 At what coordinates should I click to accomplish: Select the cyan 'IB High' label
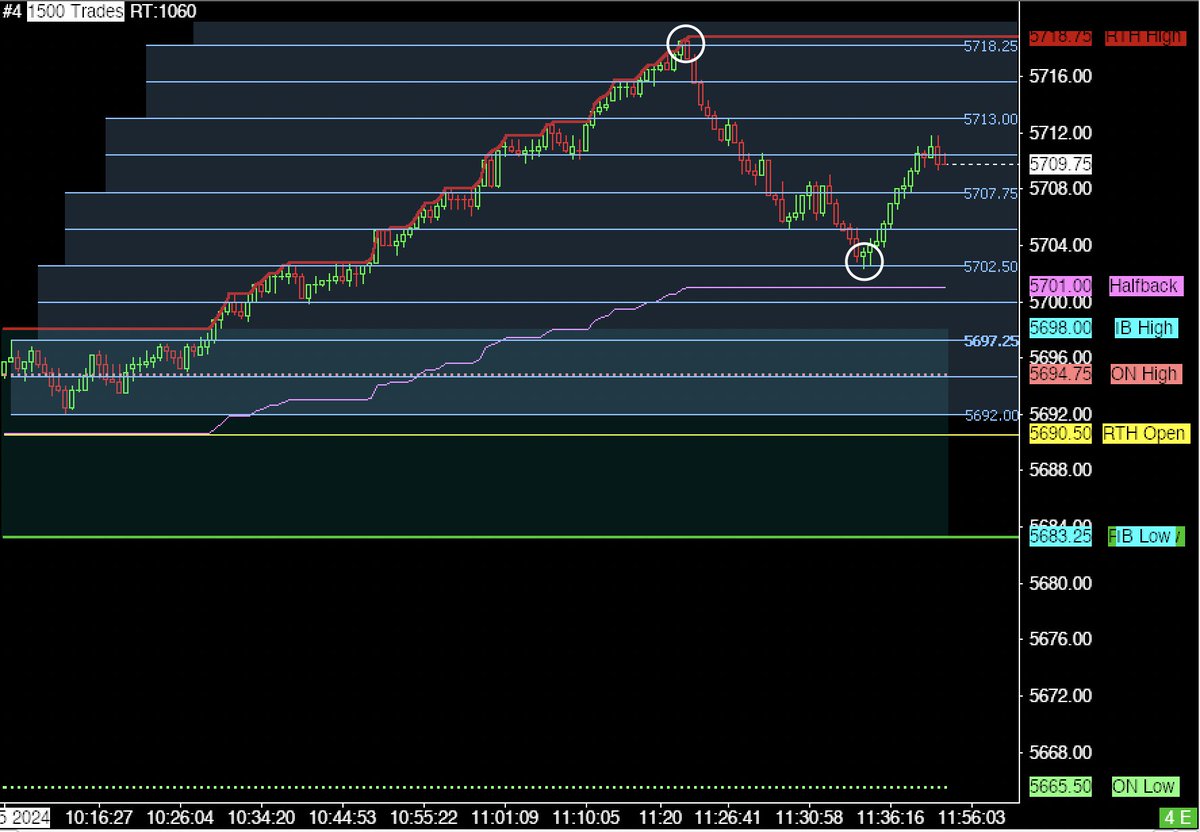1145,328
